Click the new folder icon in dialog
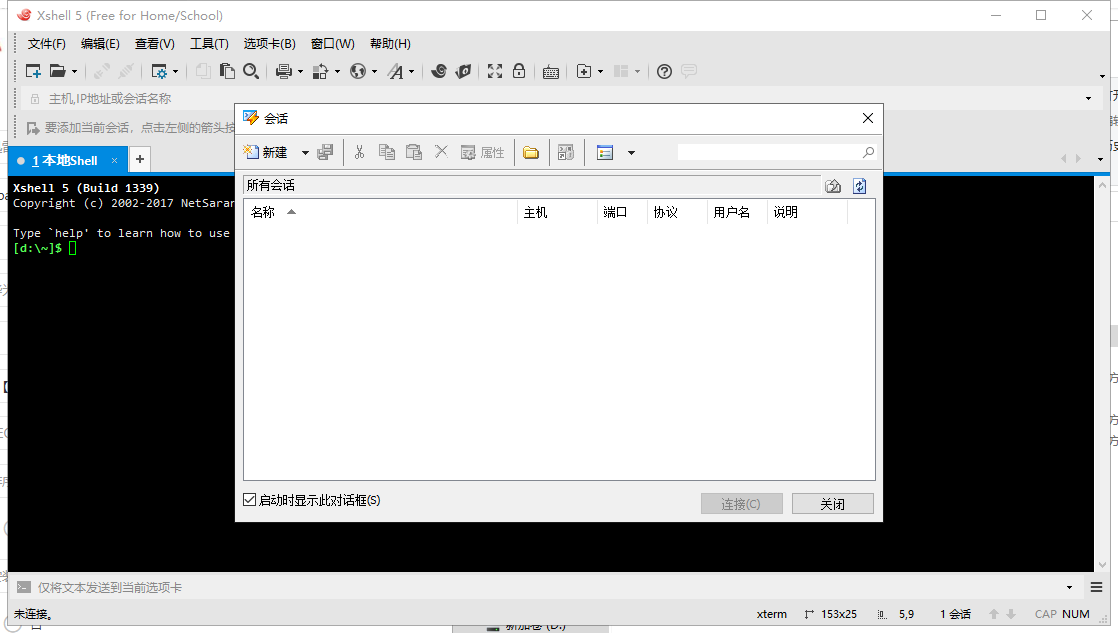 [x=530, y=153]
